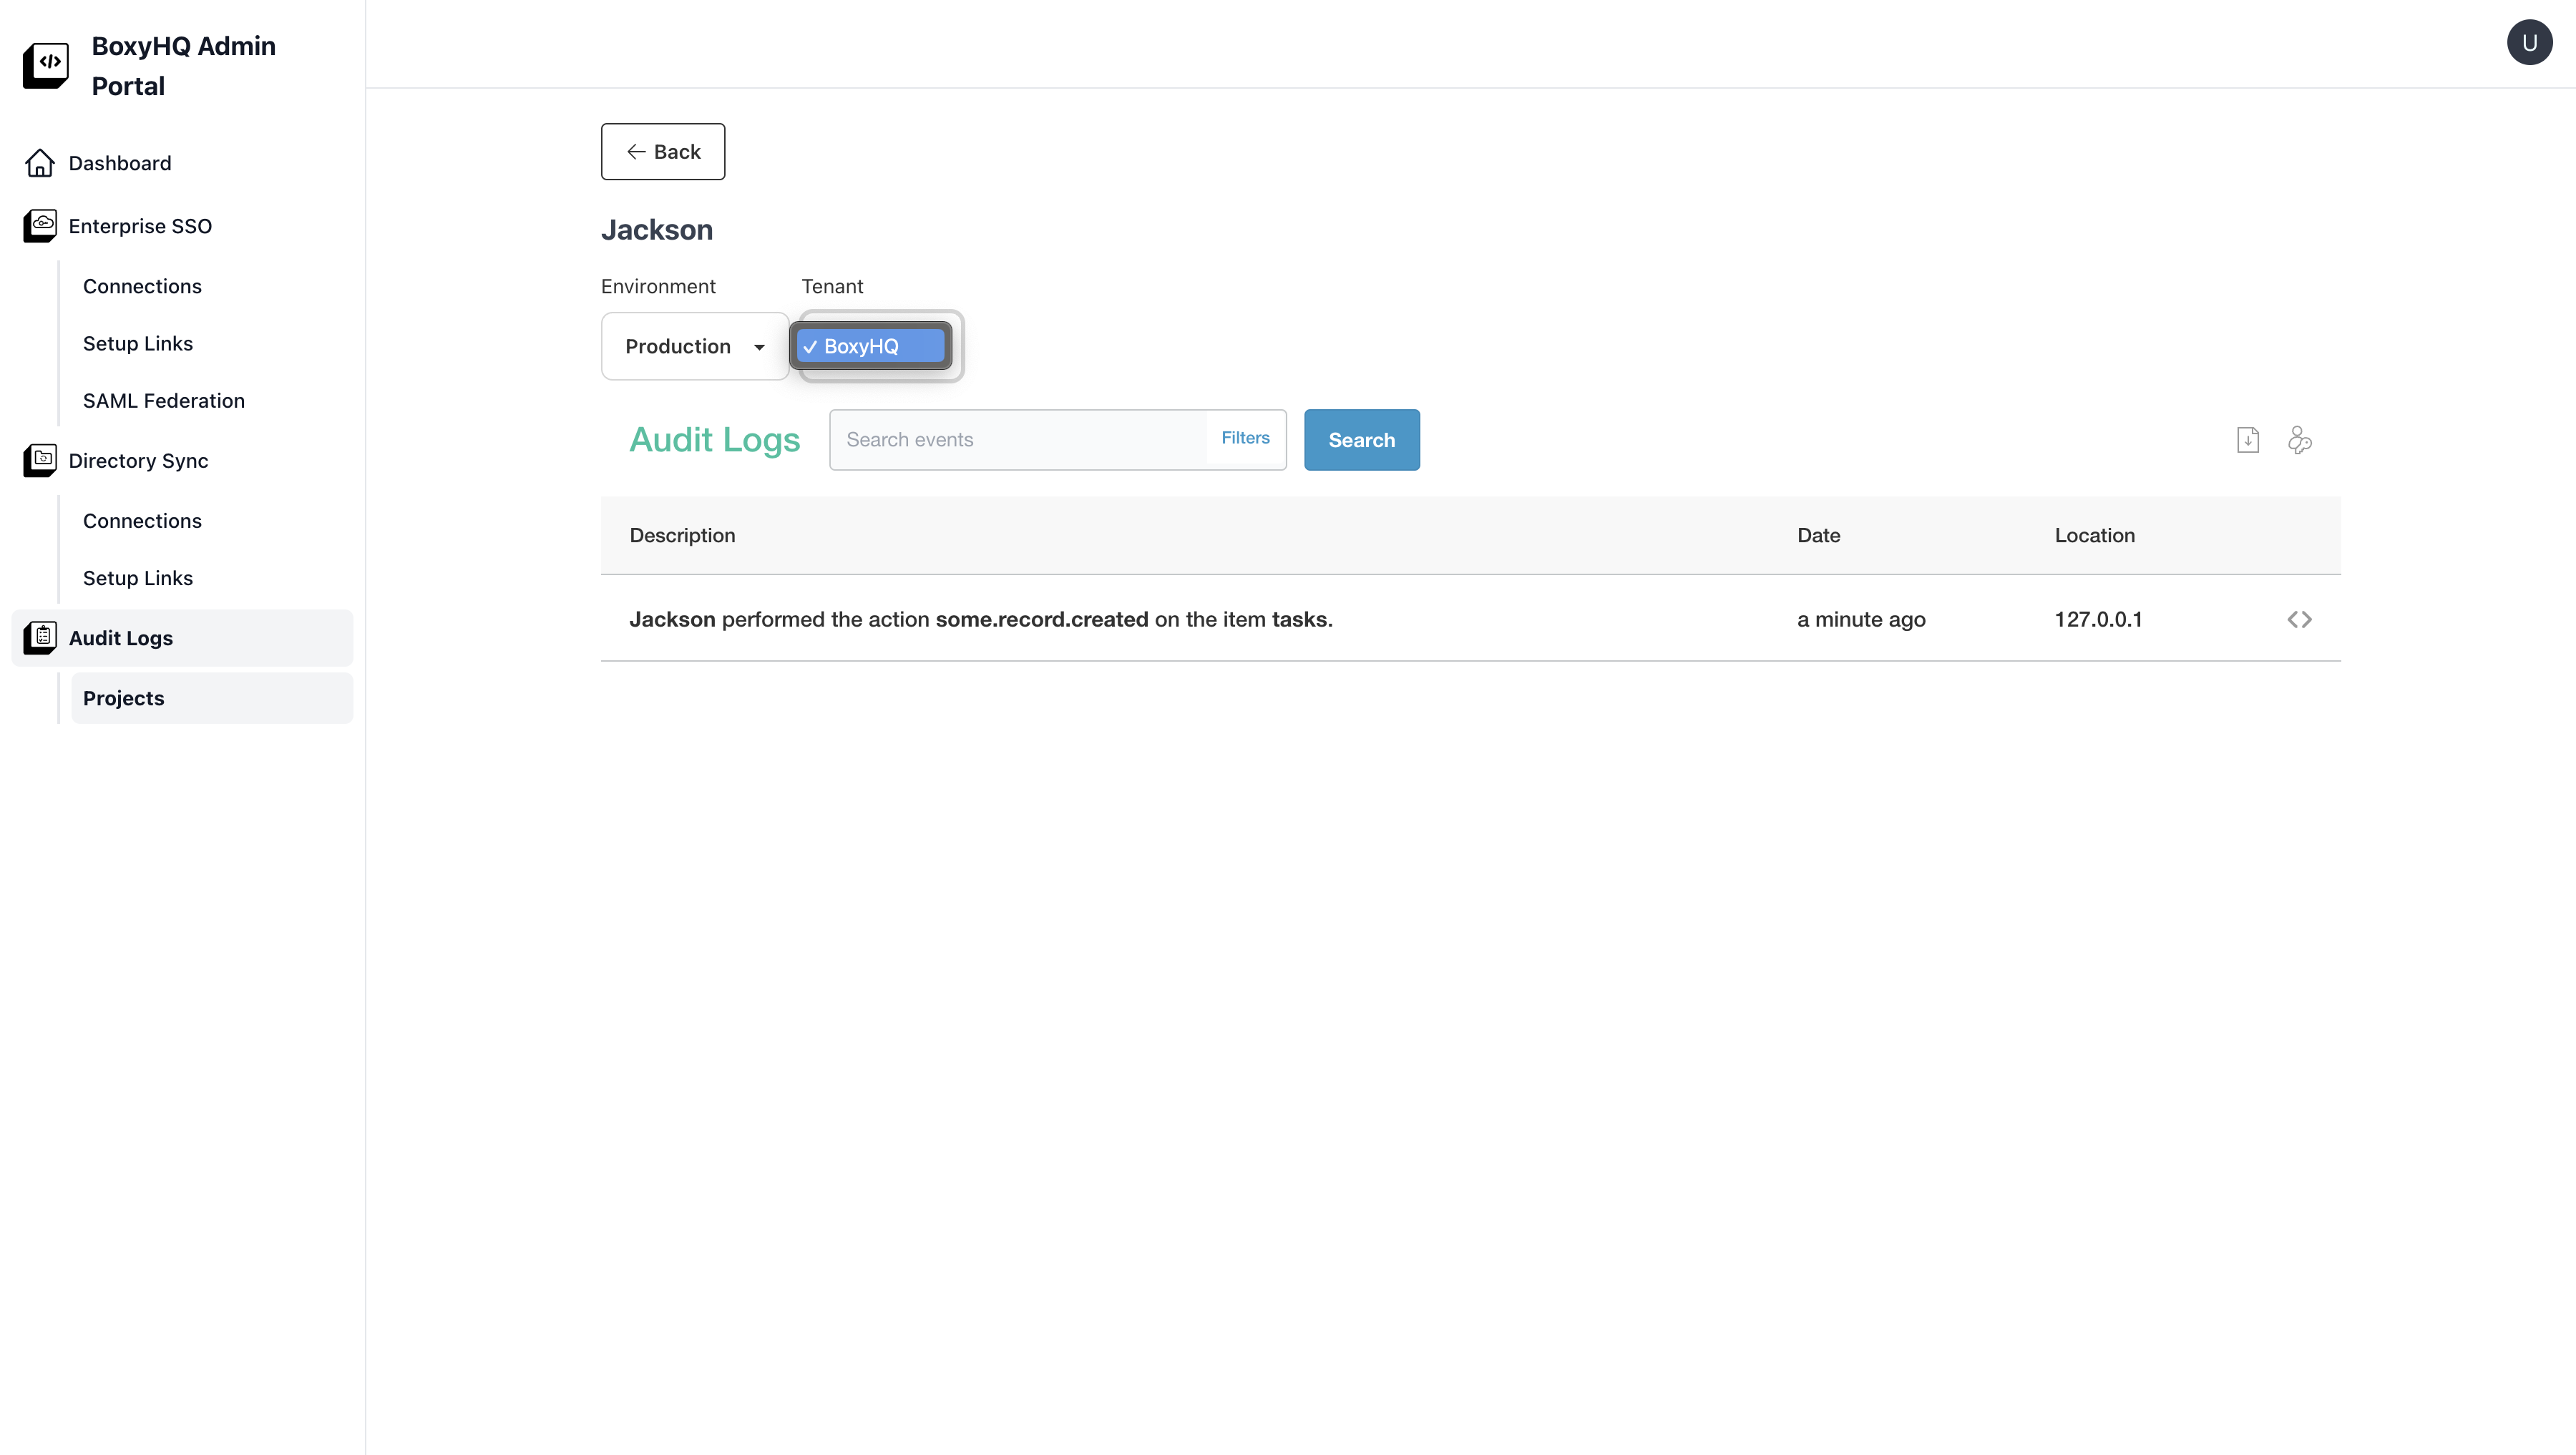Open Projects under Audit Logs
Viewport: 2576px width, 1455px height.
pos(123,699)
